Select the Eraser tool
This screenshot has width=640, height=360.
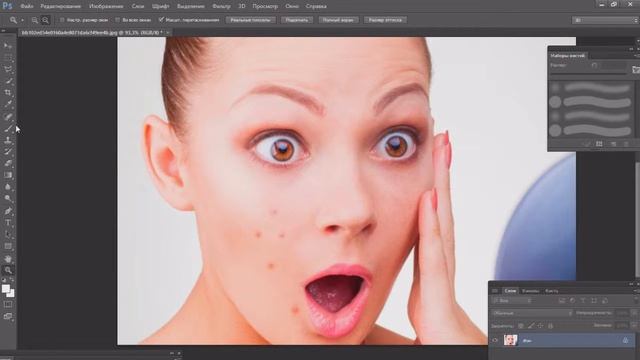pos(8,164)
